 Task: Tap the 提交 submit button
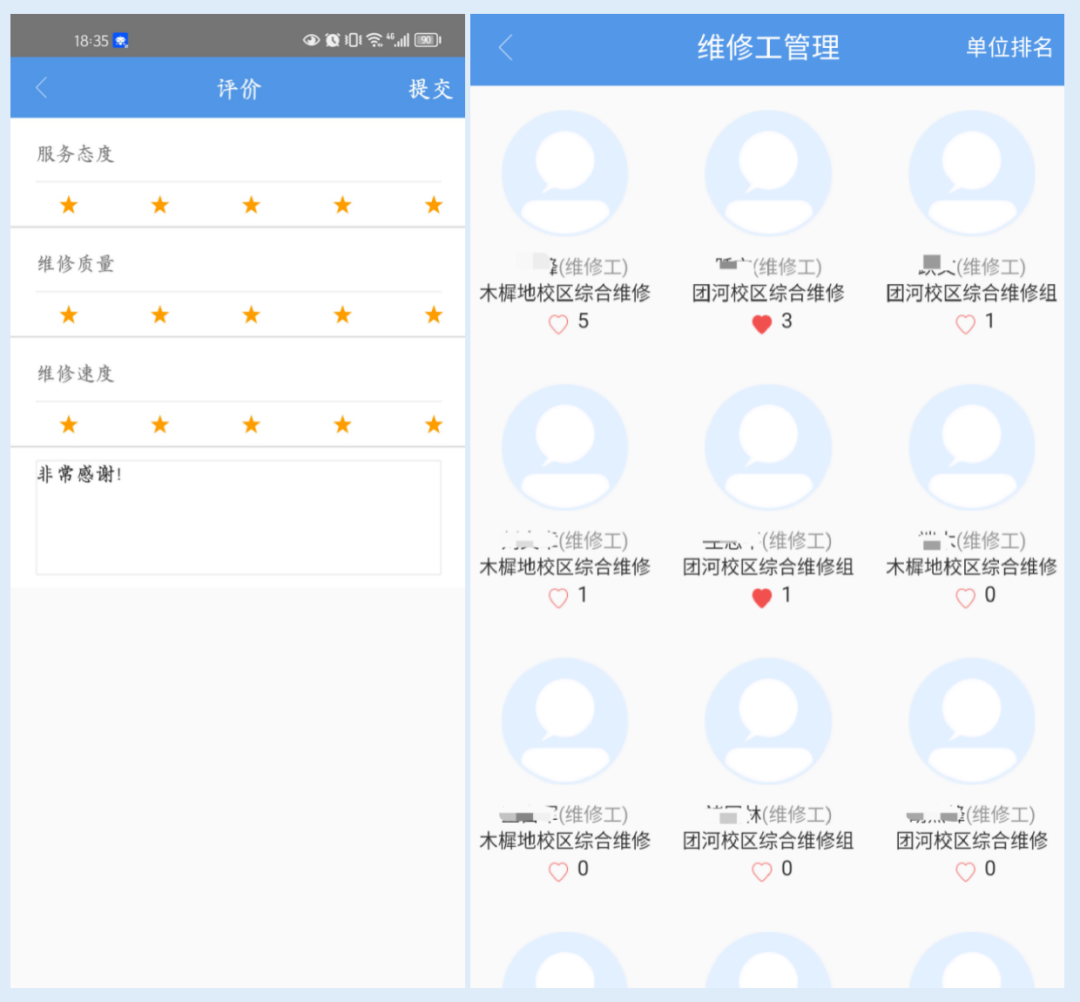coord(430,90)
